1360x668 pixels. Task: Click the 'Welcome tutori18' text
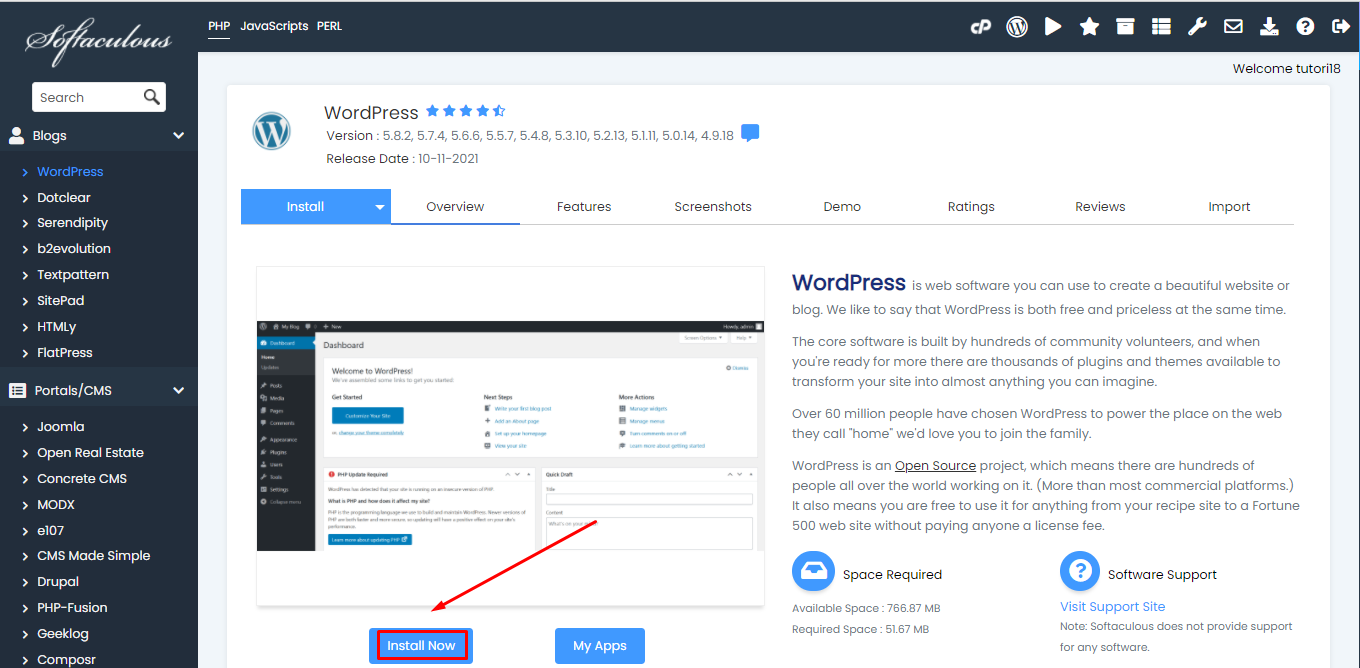(x=1286, y=69)
